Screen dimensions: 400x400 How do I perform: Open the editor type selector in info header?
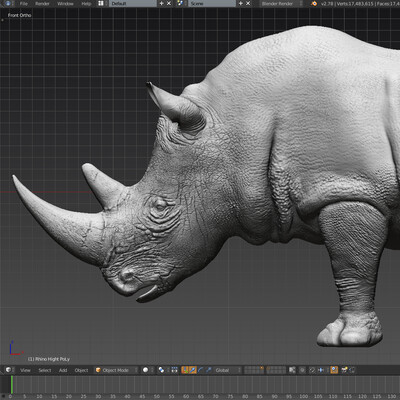point(8,3)
